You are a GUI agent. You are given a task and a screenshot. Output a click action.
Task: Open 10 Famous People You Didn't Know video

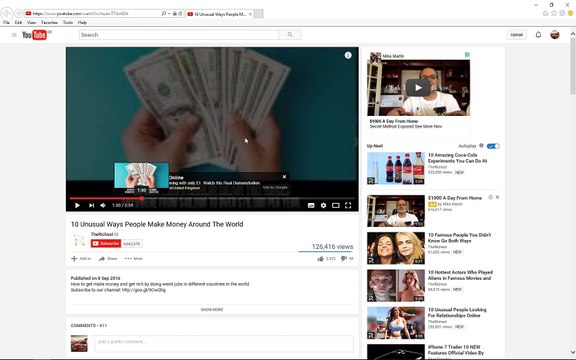click(459, 238)
